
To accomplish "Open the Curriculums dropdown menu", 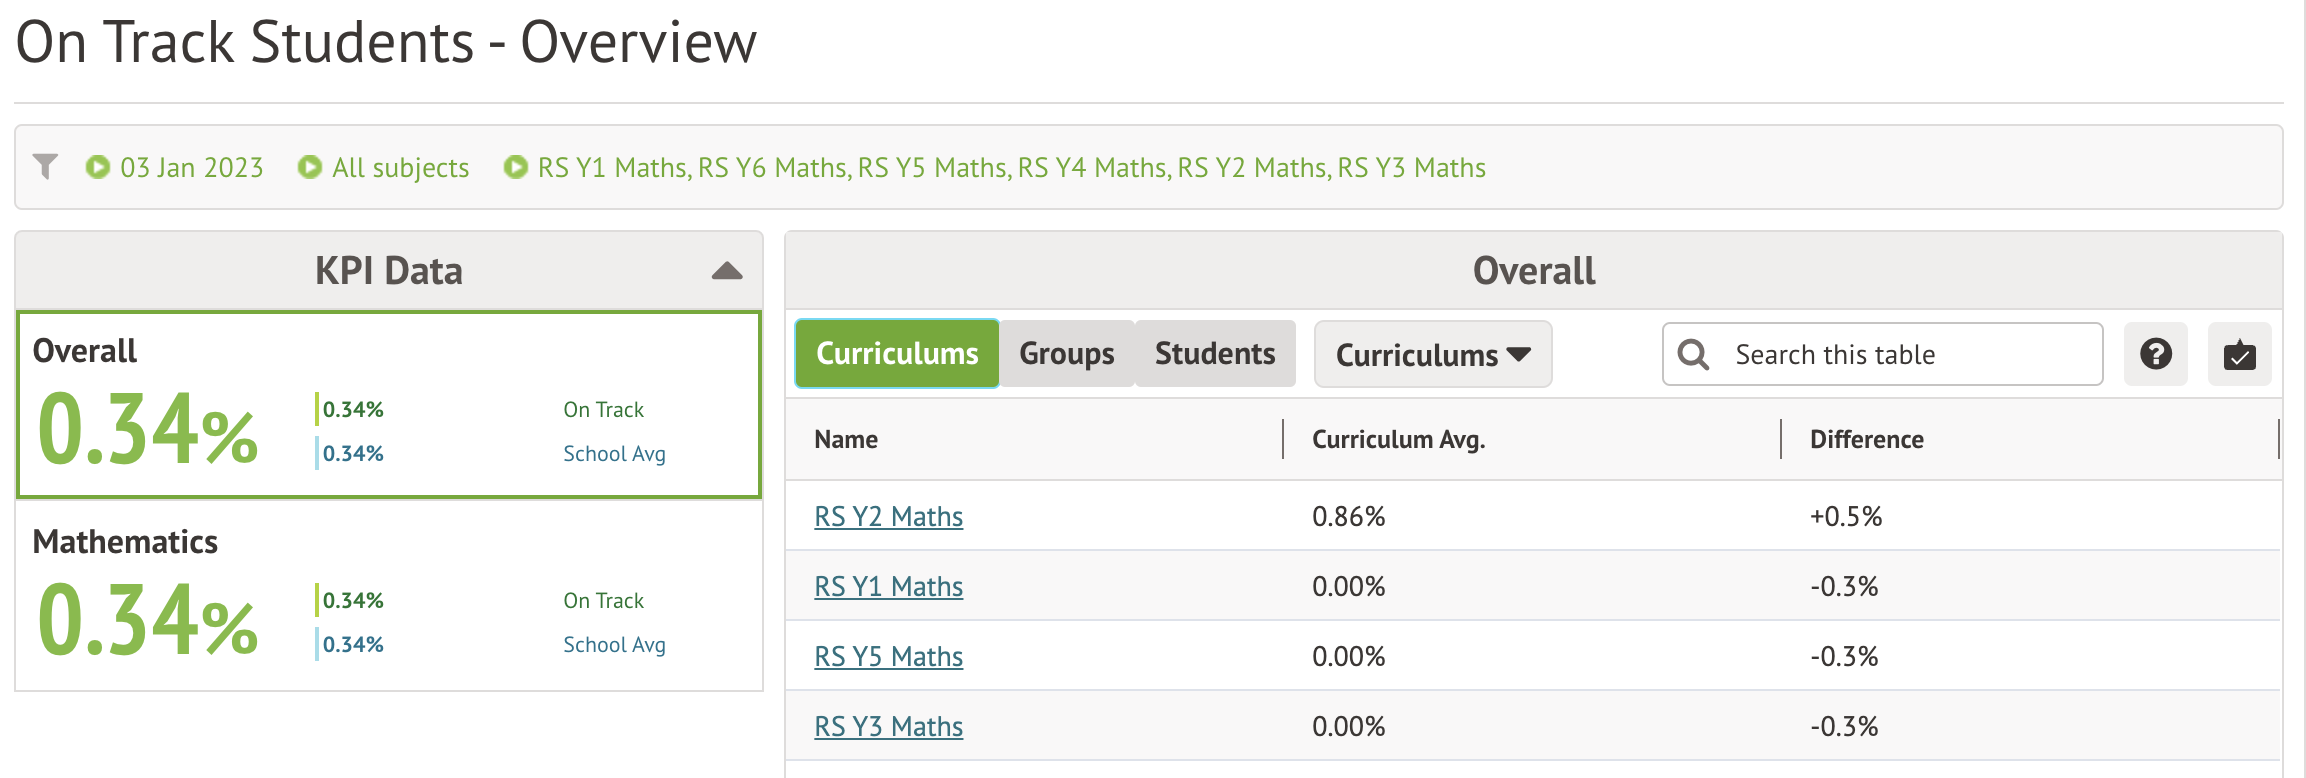I will (x=1432, y=354).
